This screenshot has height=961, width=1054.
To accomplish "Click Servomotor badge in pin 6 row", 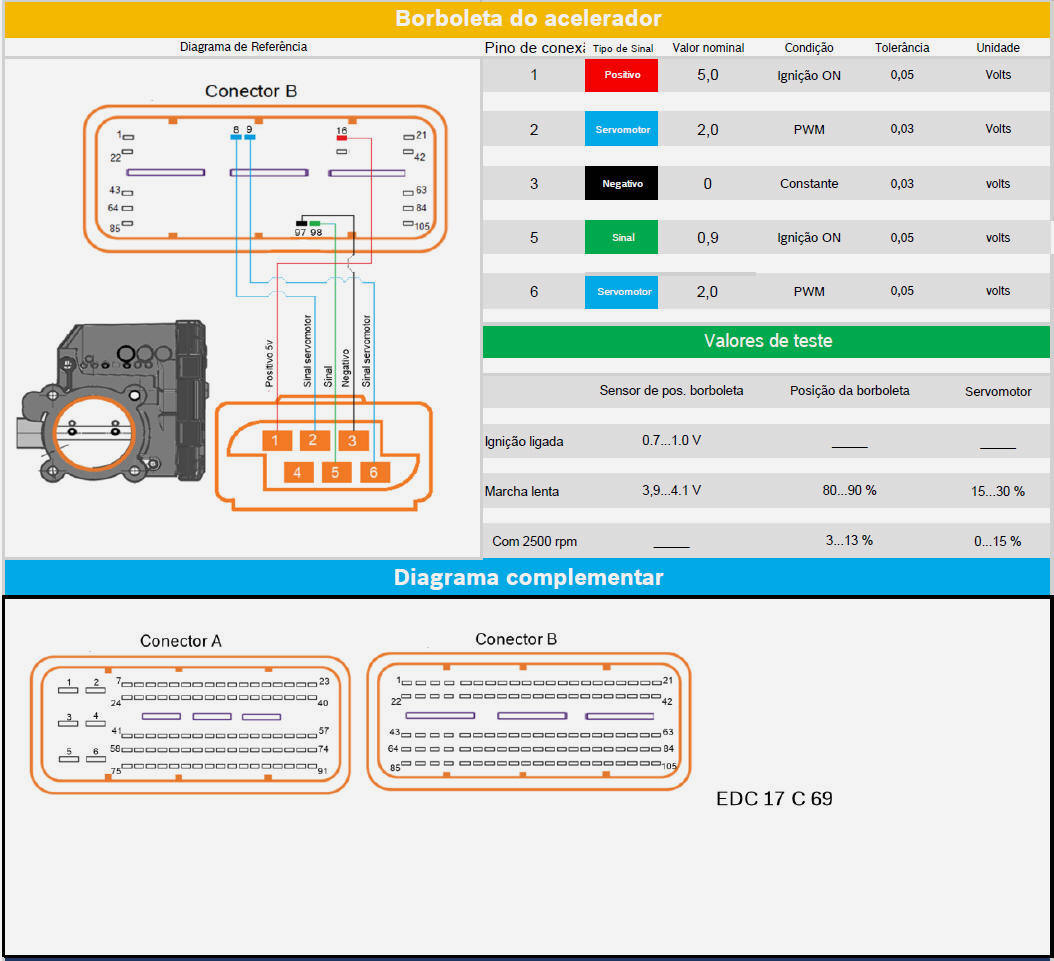I will click(x=621, y=292).
